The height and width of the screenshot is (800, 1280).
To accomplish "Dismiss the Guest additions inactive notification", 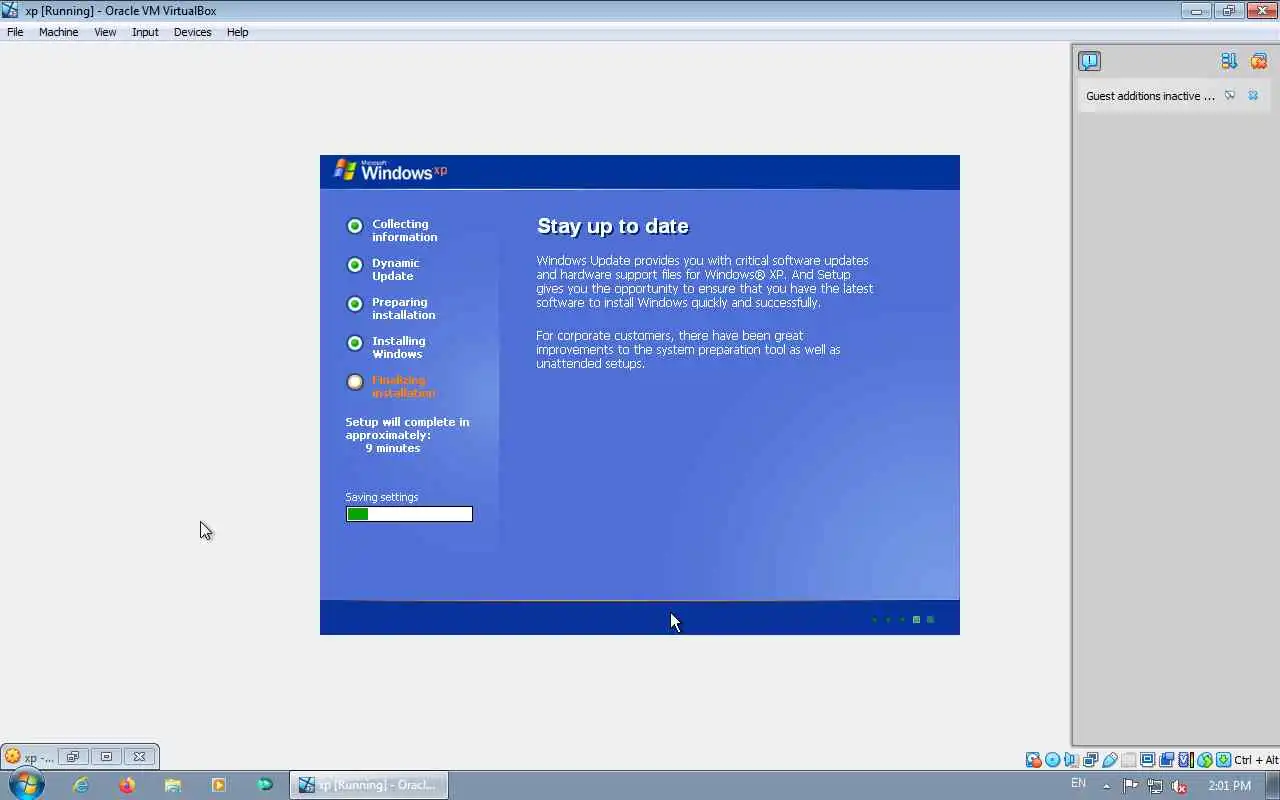I will pyautogui.click(x=1253, y=96).
